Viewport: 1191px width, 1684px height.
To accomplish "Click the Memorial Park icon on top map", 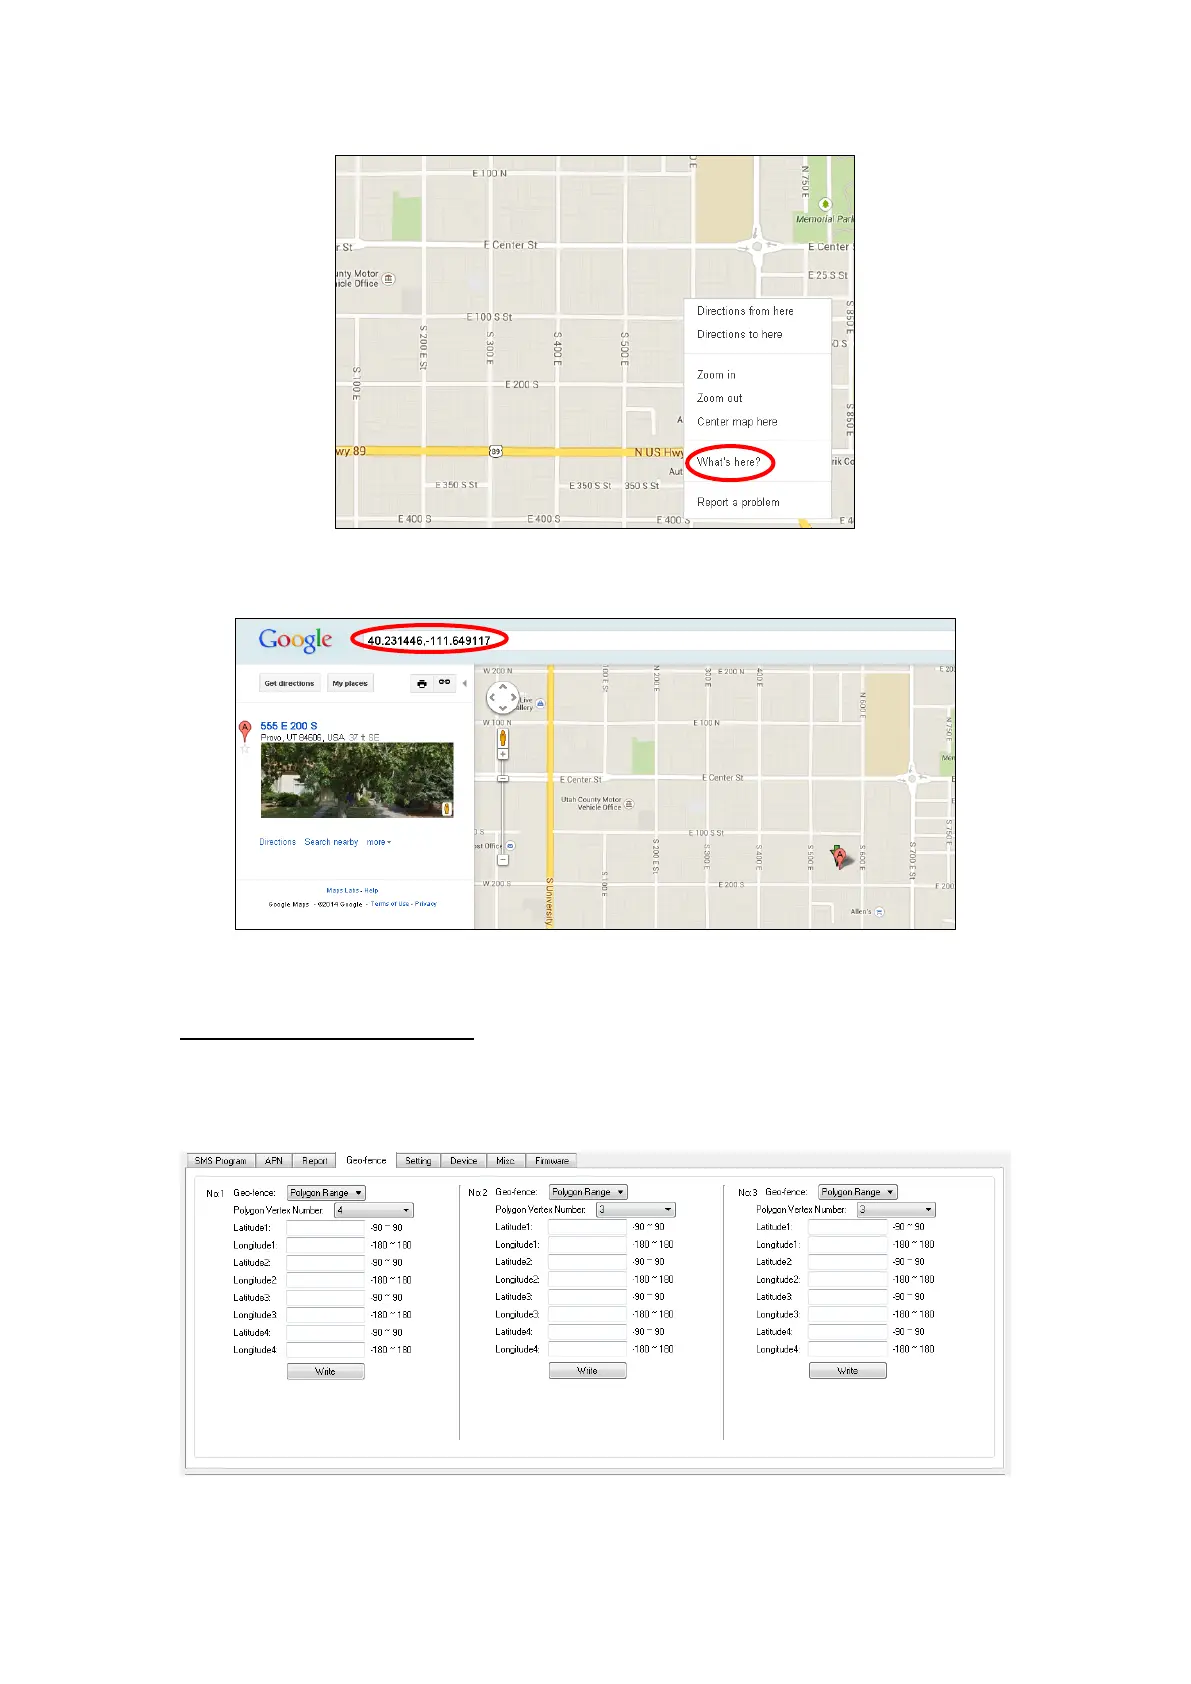I will [x=825, y=204].
